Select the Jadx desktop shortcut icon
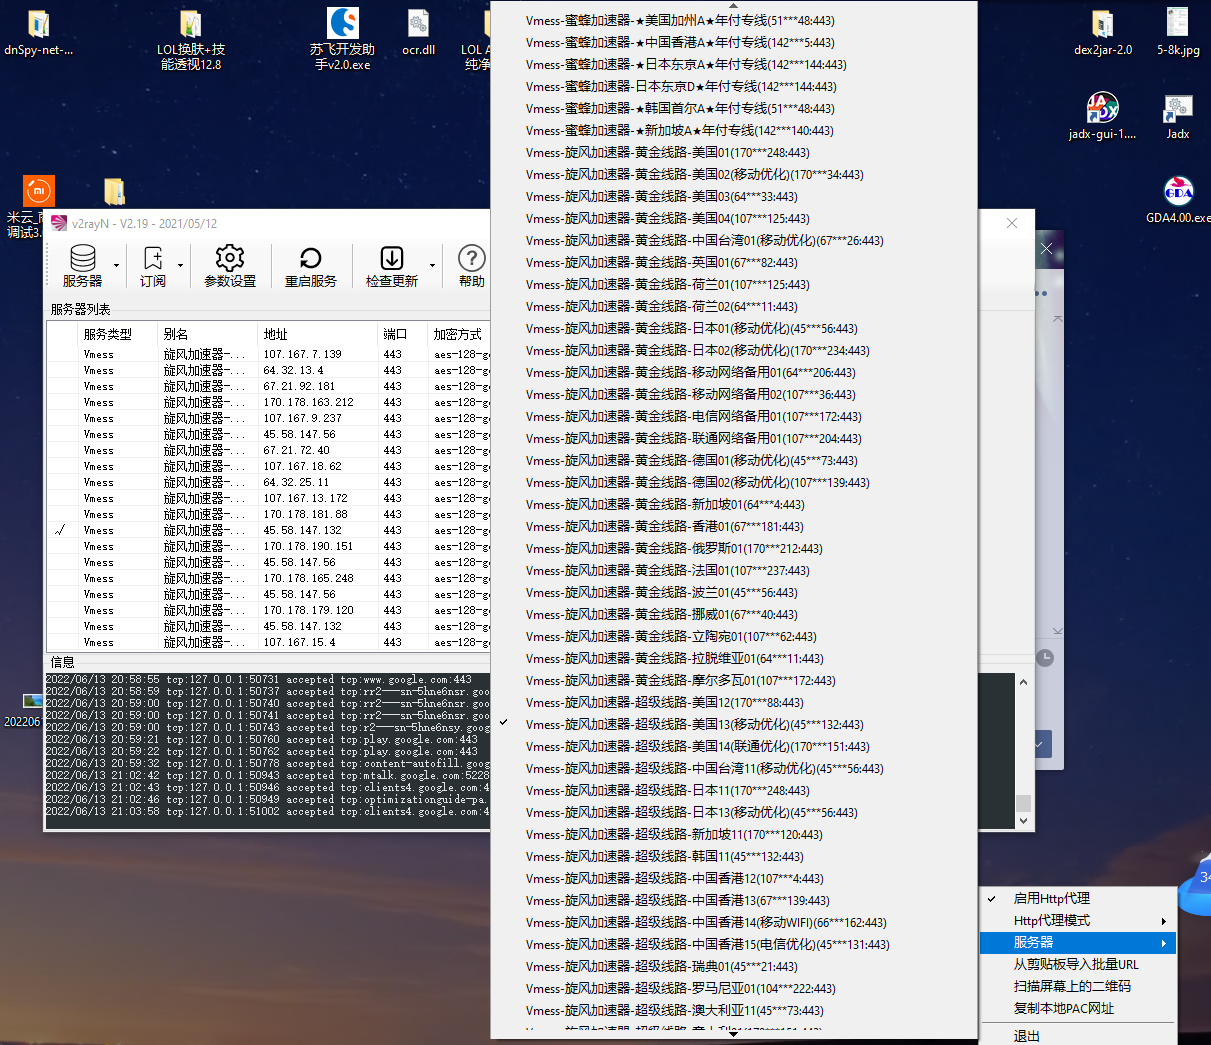 click(x=1178, y=116)
